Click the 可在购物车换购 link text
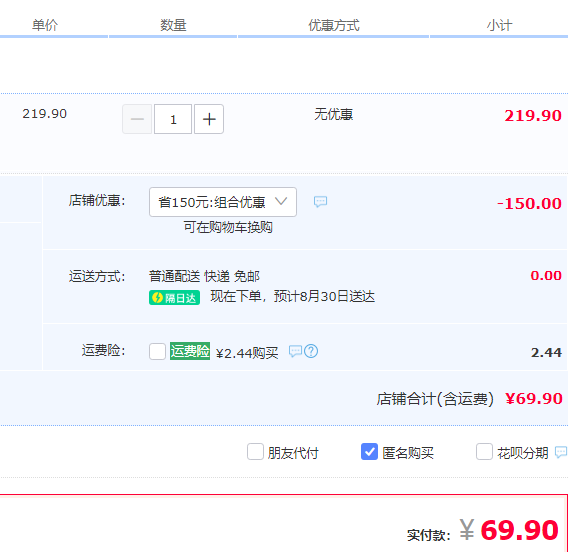The height and width of the screenshot is (552, 588). pos(228,227)
